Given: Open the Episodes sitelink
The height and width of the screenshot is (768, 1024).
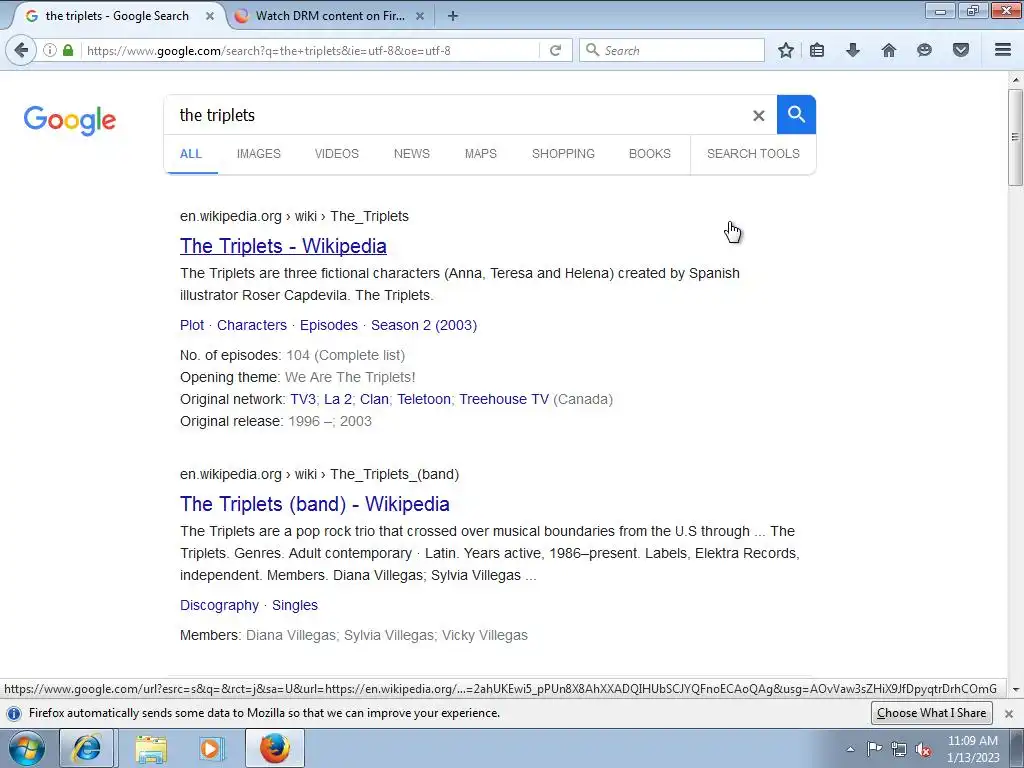Looking at the screenshot, I should pyautogui.click(x=328, y=325).
